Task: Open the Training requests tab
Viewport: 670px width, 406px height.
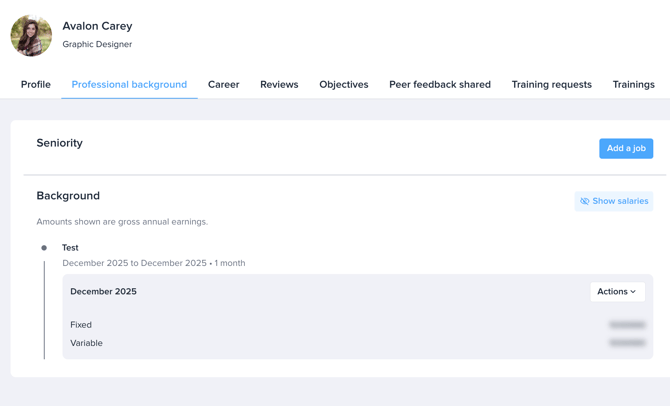Action: tap(552, 85)
